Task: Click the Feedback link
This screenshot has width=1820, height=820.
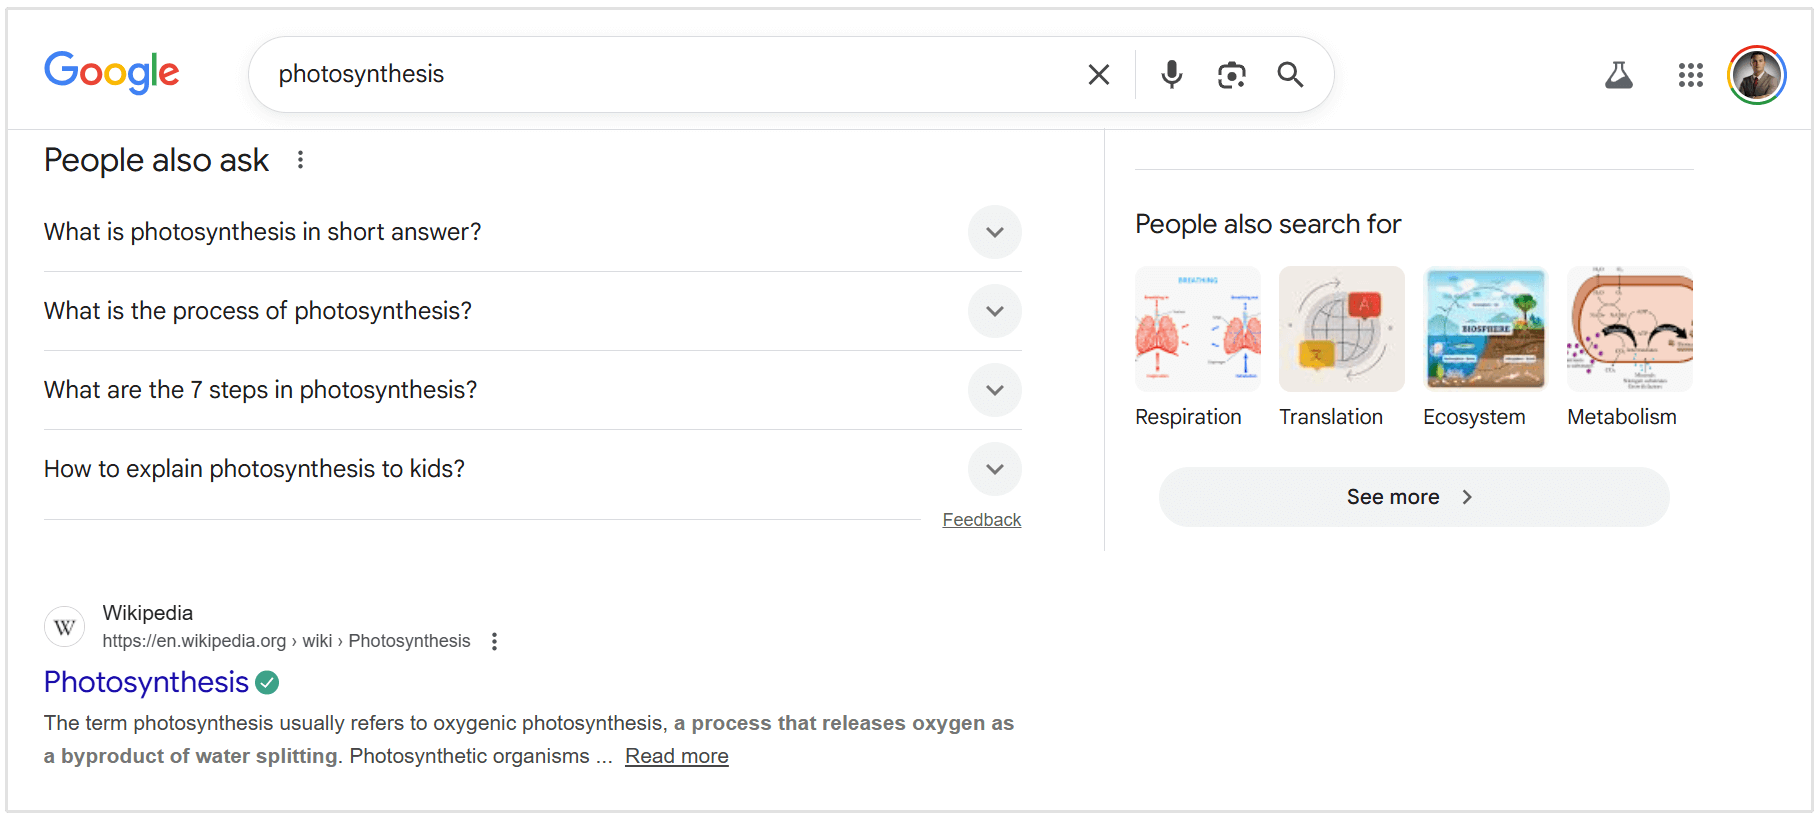Action: click(981, 520)
